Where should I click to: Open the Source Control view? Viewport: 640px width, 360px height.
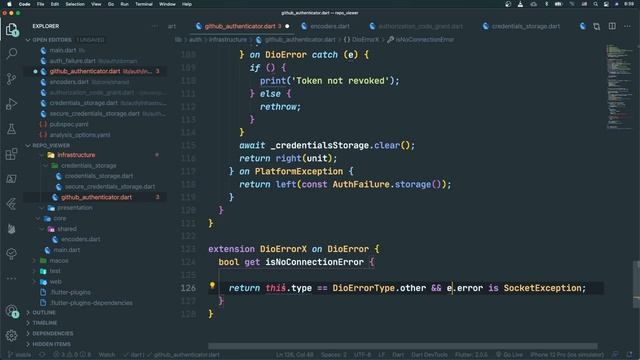pos(11,79)
